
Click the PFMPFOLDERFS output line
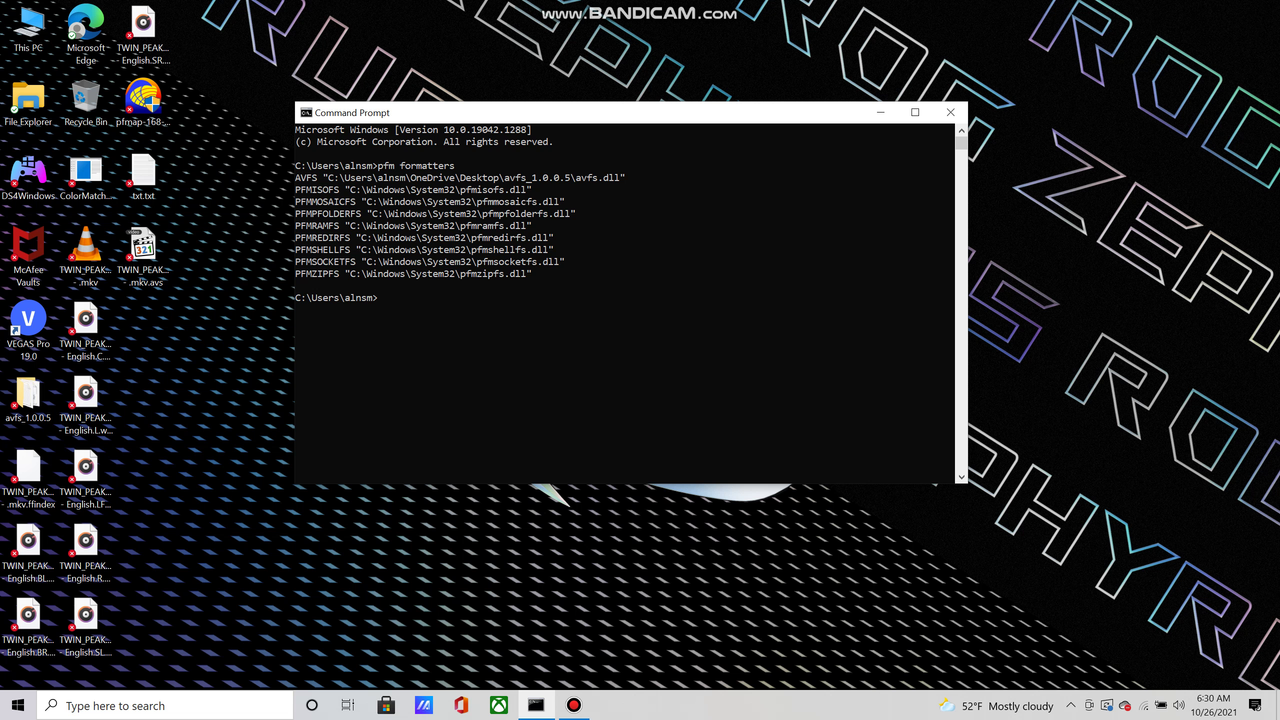coord(435,214)
